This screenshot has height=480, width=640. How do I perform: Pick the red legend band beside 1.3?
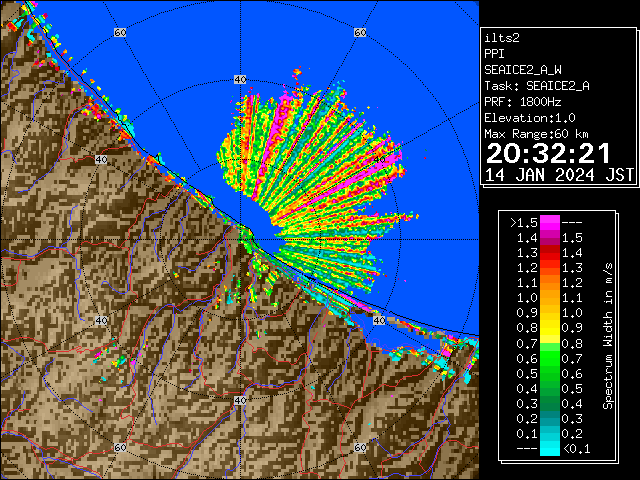pyautogui.click(x=550, y=253)
